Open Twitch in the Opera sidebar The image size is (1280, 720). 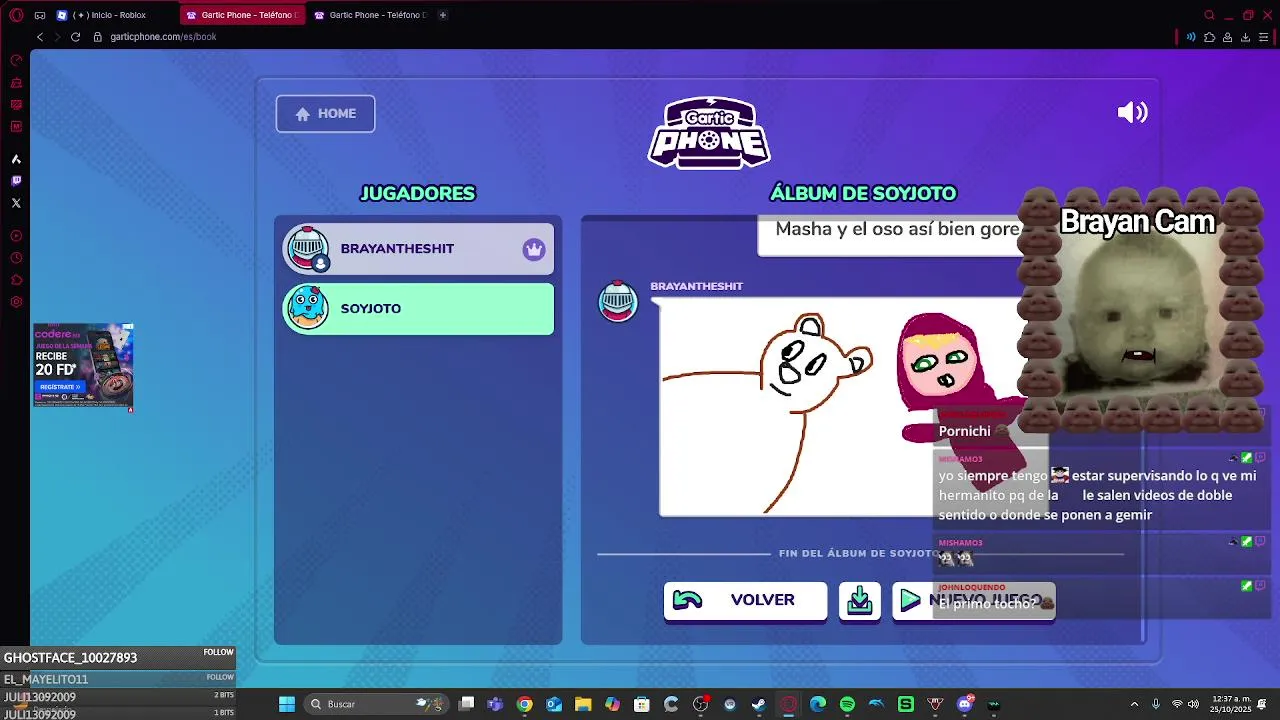click(16, 181)
